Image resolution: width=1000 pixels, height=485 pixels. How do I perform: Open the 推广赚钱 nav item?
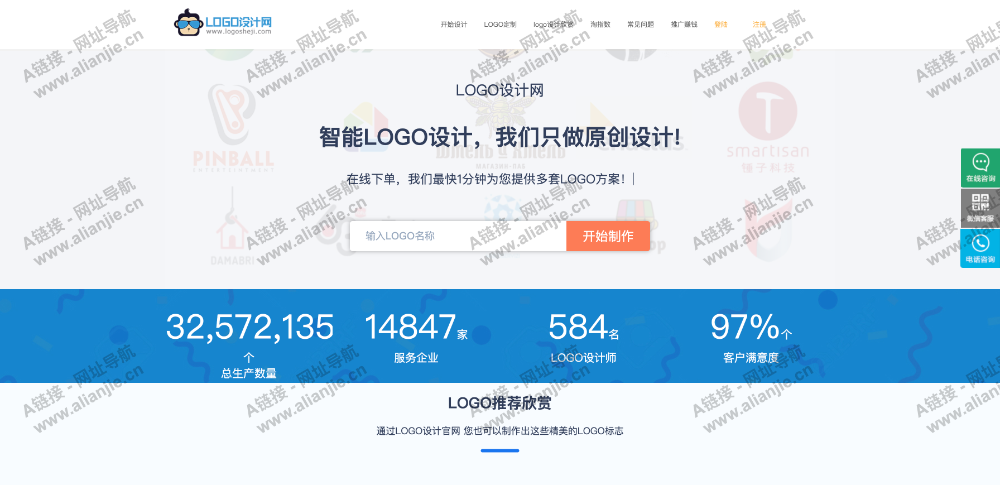tap(684, 24)
